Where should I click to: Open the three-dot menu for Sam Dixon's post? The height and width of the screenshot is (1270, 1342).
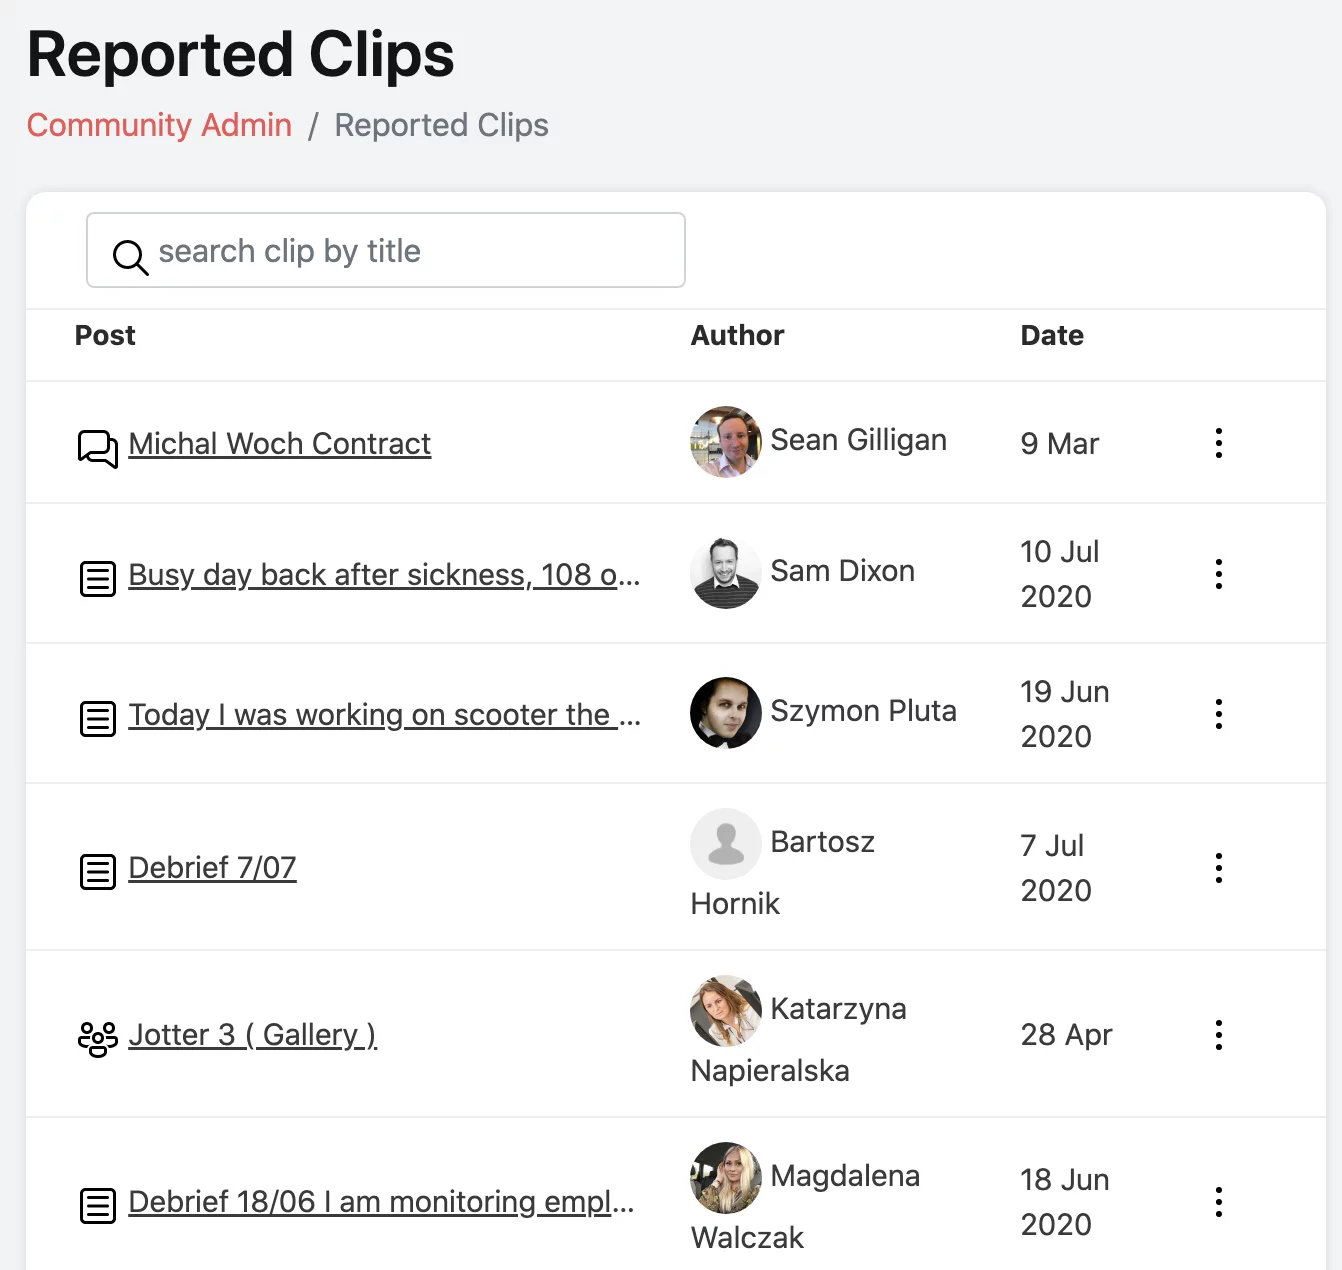point(1218,574)
